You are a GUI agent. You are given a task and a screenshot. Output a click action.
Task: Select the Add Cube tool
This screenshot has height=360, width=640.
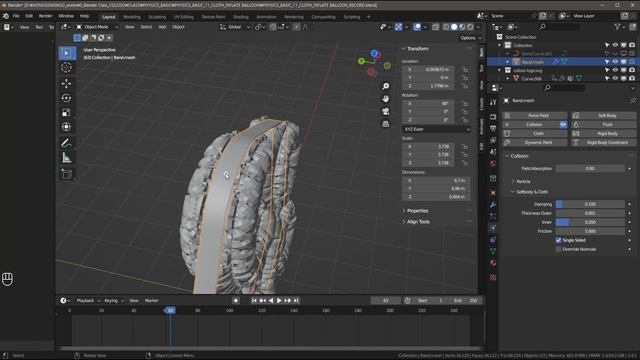coord(67,174)
